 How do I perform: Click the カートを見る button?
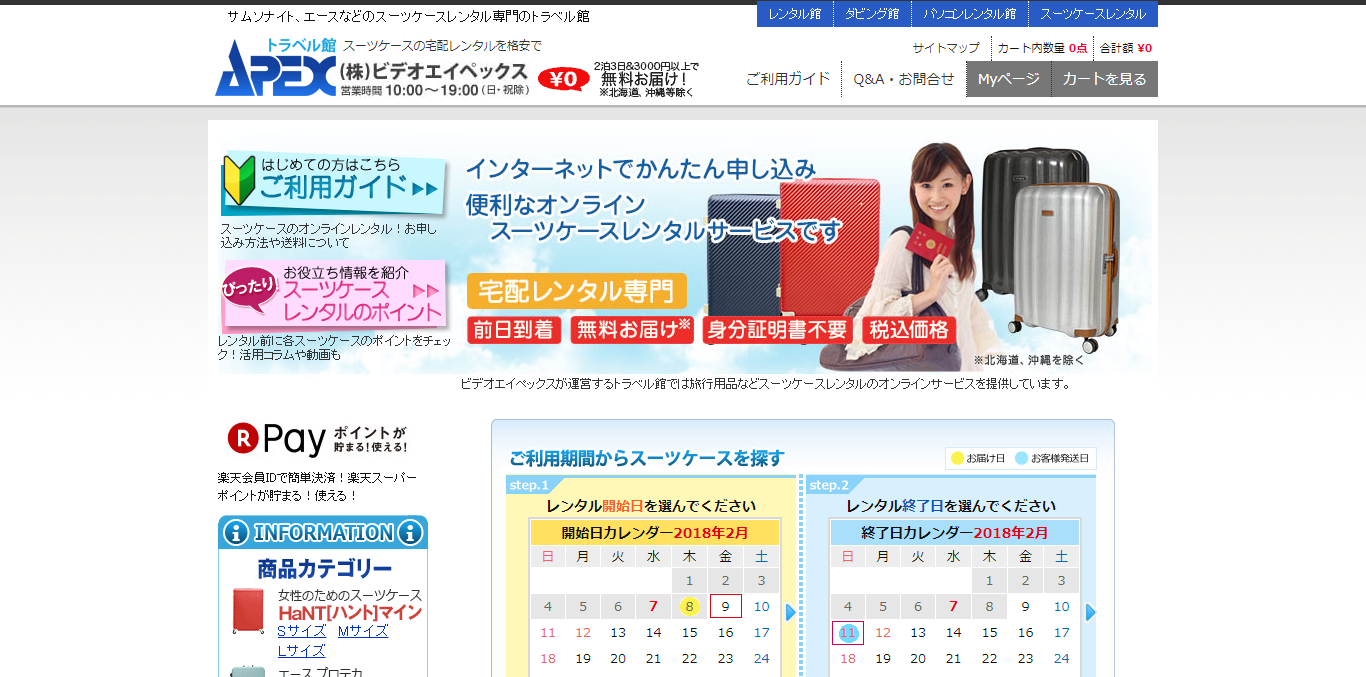tap(1105, 79)
